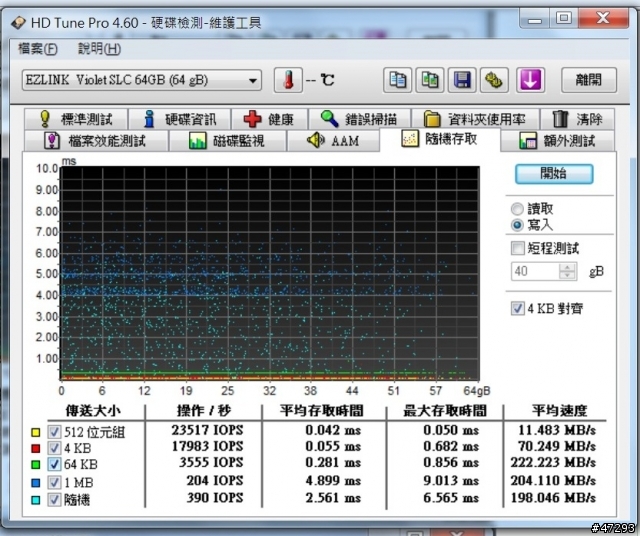The width and height of the screenshot is (640, 536).
Task: Click the 390 IOPS value
Action: point(215,498)
